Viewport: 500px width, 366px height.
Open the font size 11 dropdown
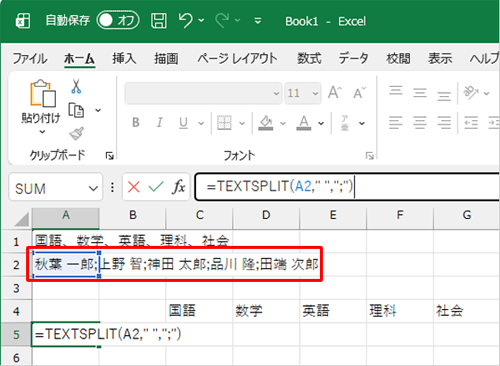click(x=315, y=93)
